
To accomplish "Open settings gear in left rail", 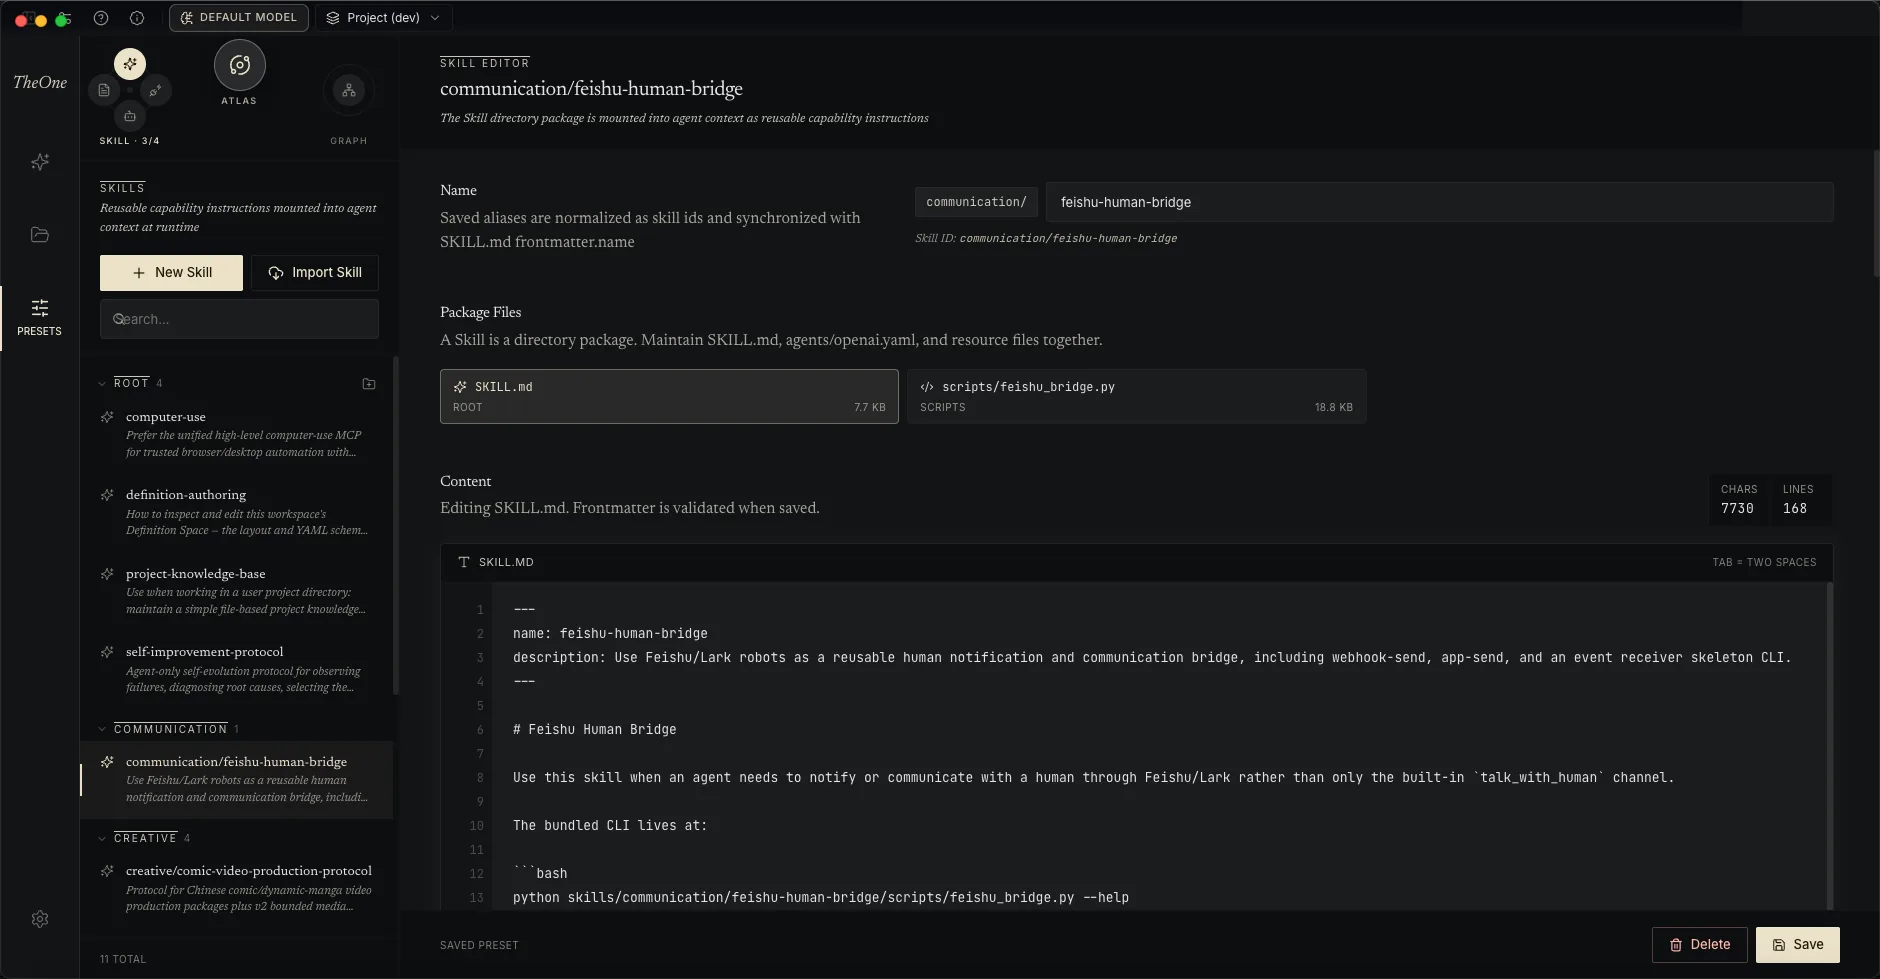I will [x=40, y=919].
